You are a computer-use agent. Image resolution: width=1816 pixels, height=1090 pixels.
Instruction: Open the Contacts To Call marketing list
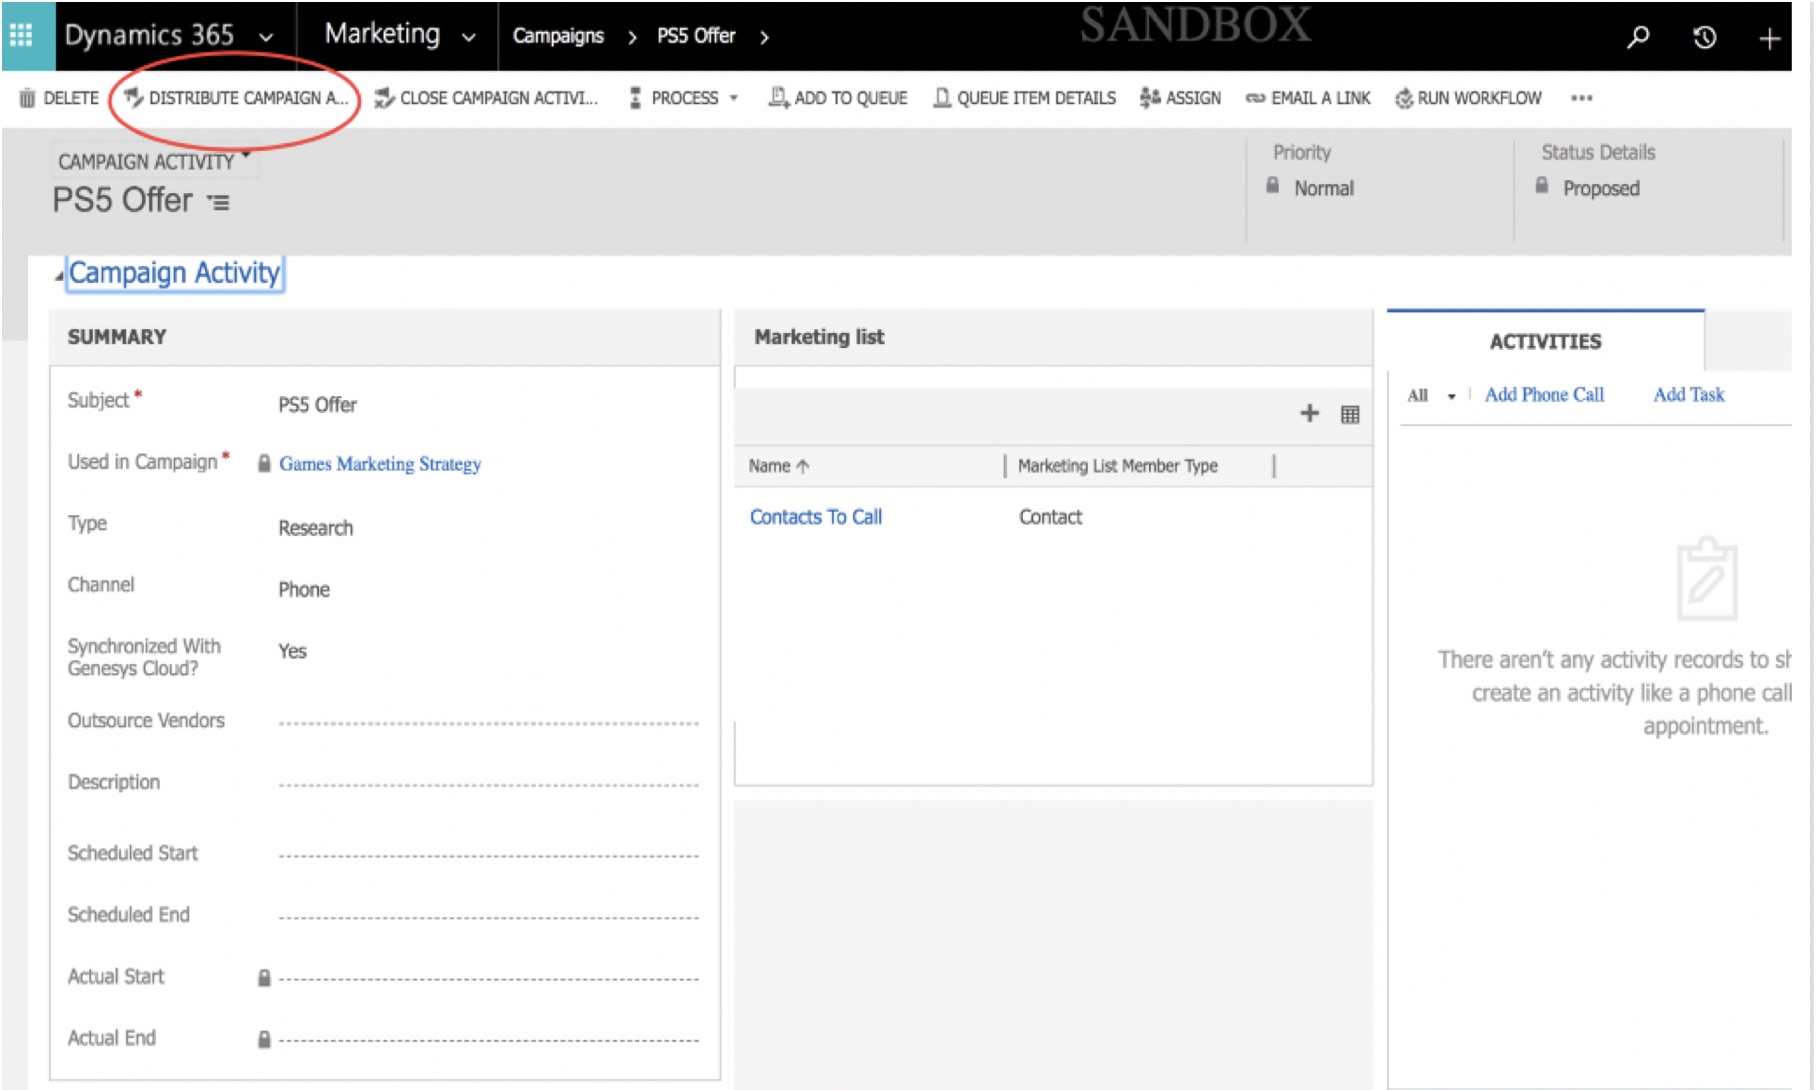pyautogui.click(x=816, y=517)
